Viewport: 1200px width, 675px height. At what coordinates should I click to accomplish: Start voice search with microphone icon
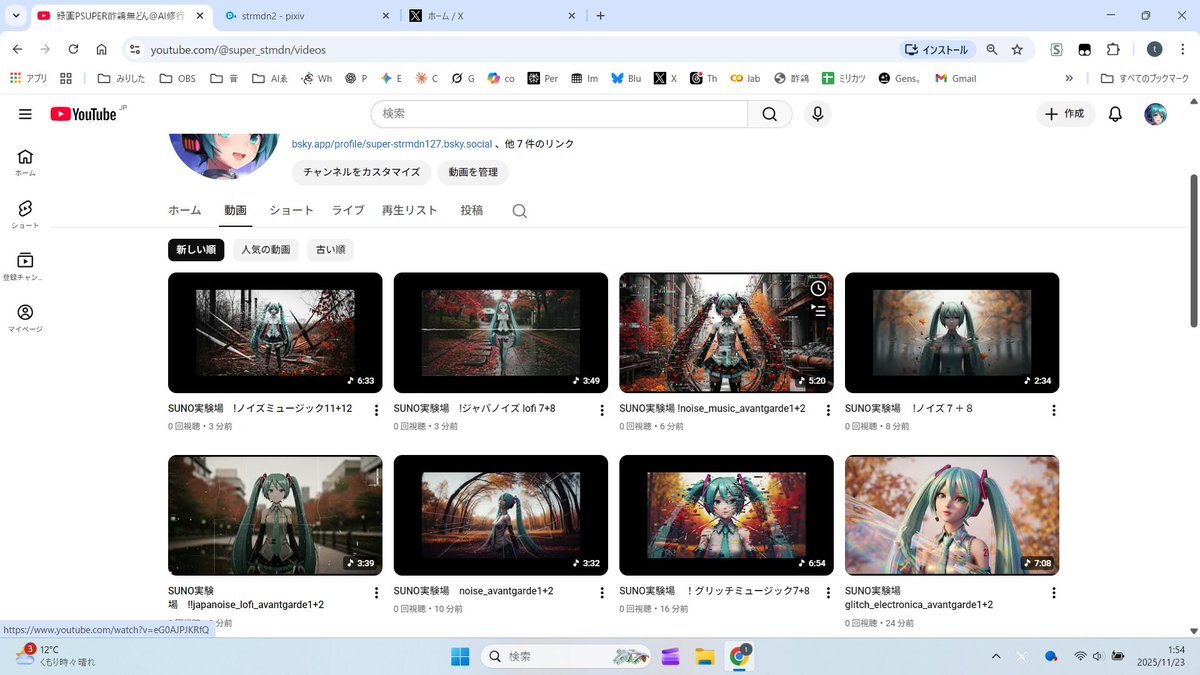[x=818, y=114]
